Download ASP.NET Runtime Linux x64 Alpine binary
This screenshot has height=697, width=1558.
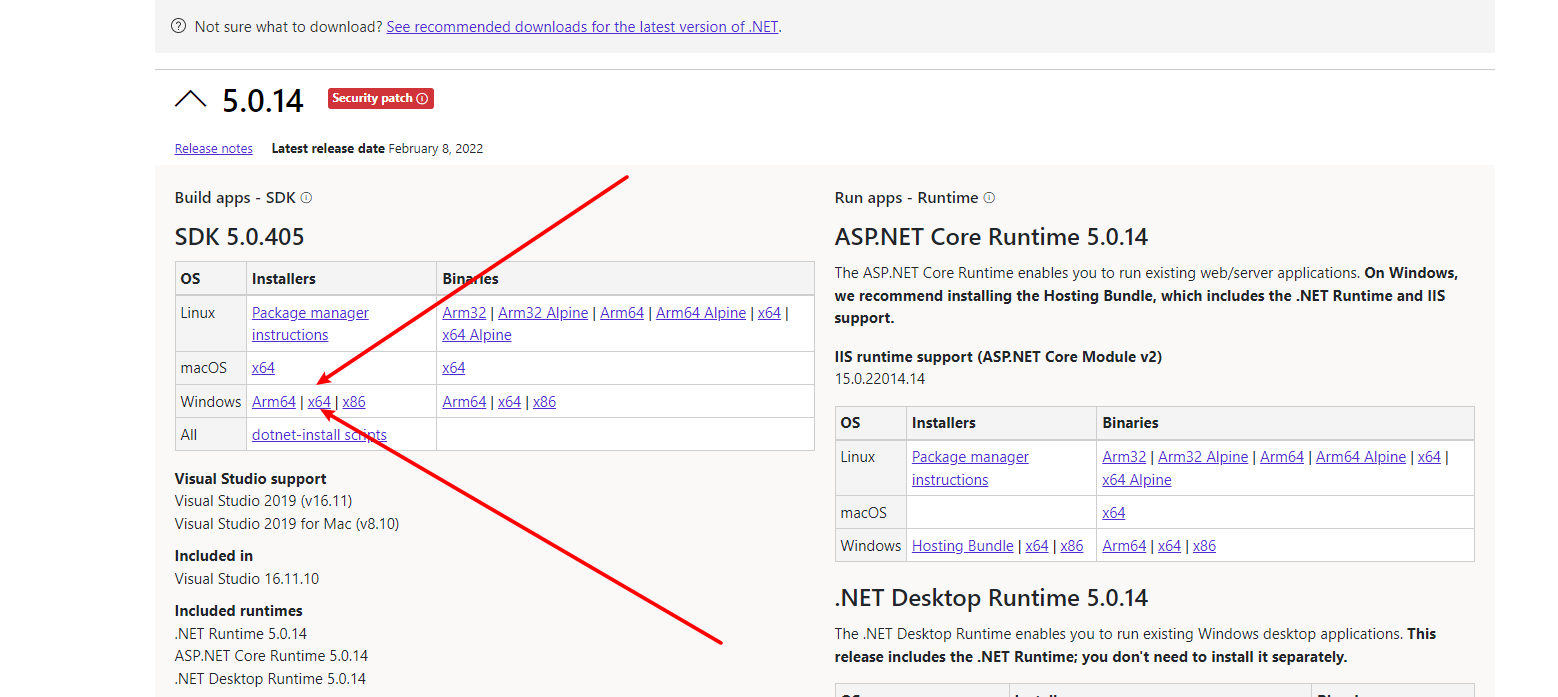(1137, 480)
